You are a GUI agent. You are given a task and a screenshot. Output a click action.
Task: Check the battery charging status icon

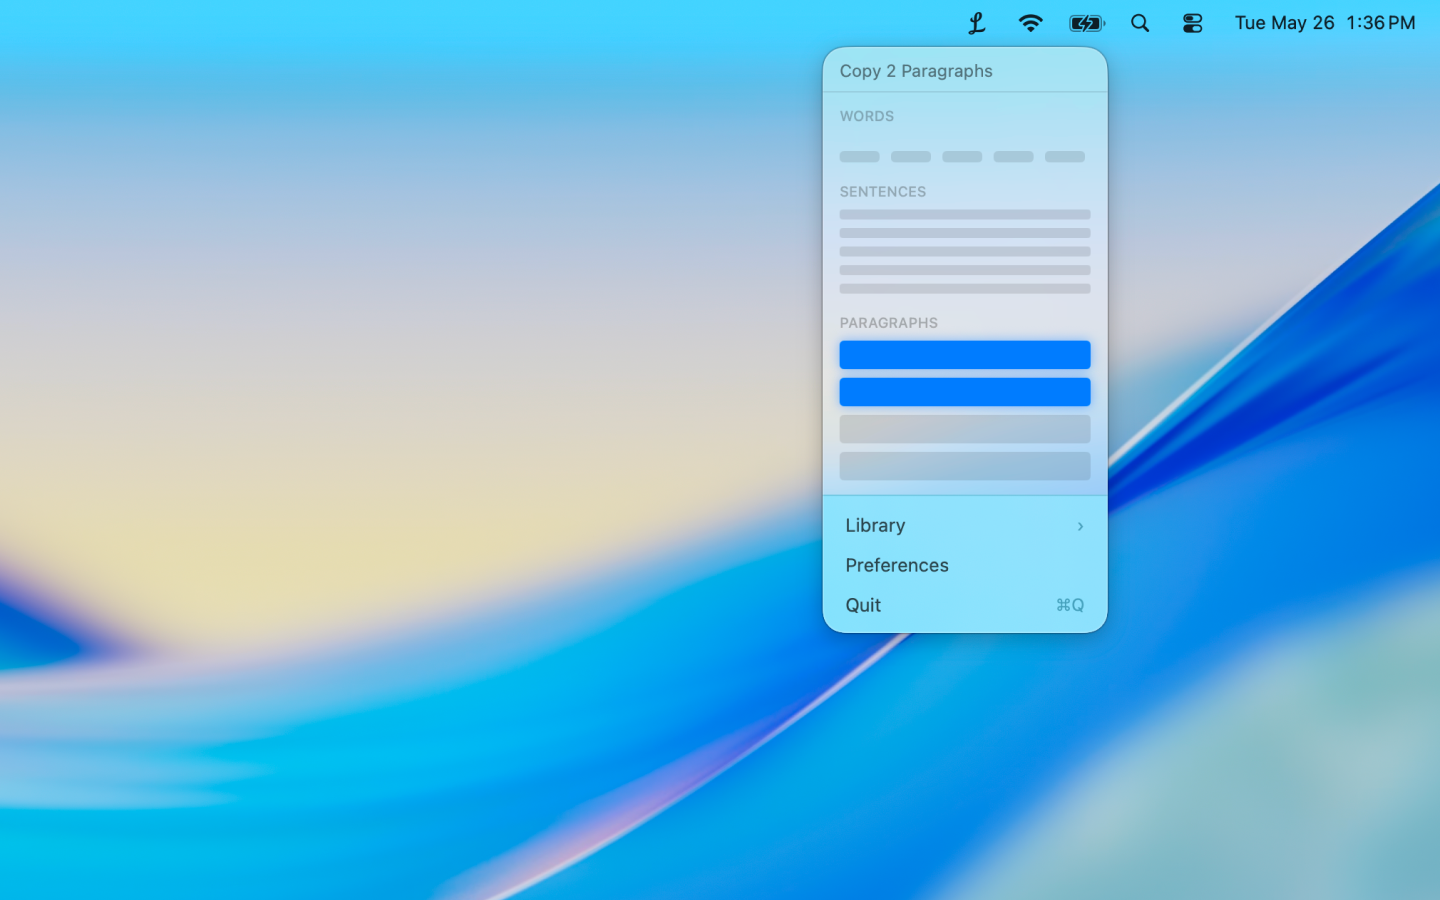(1086, 23)
